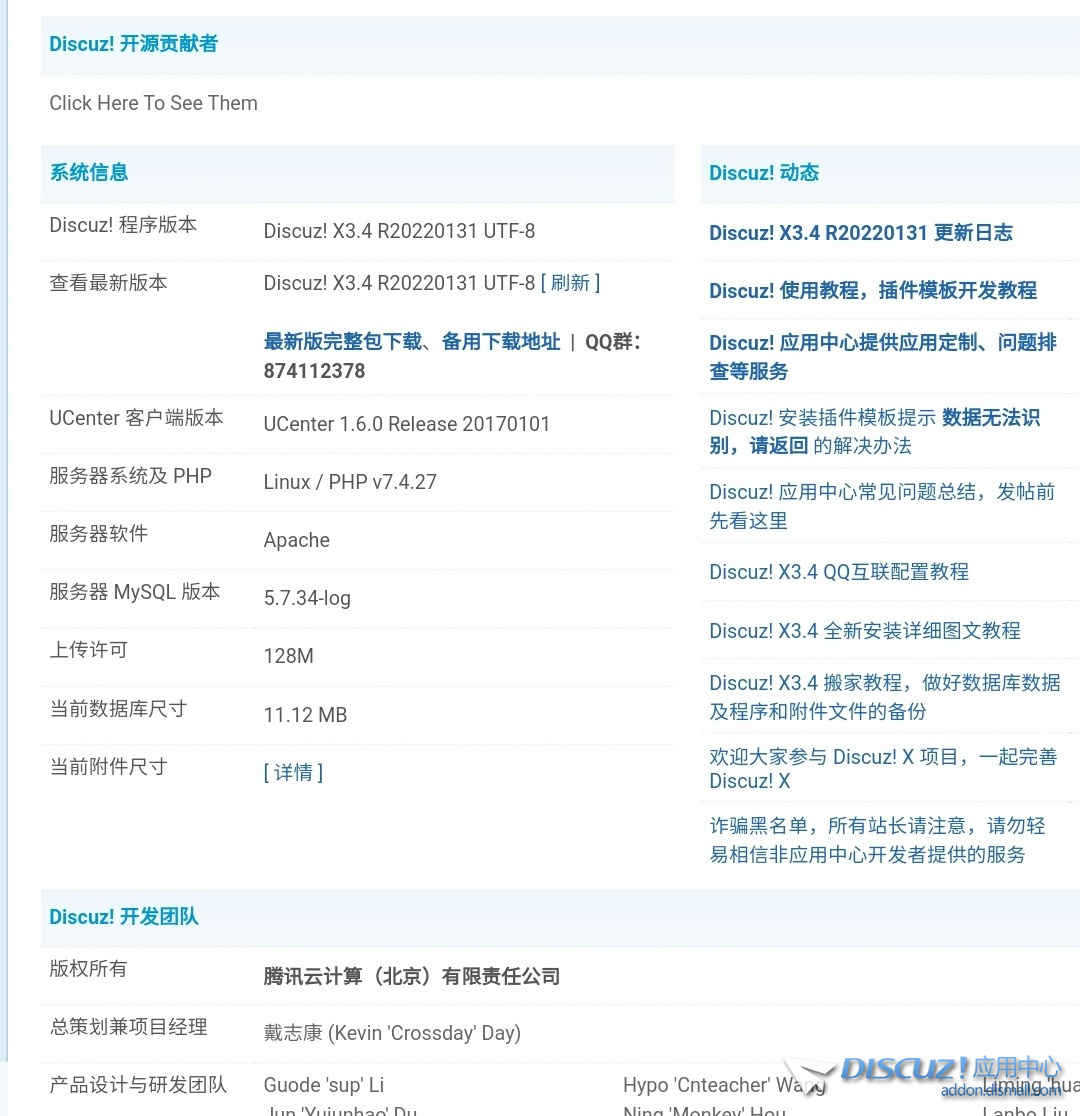
Task: Click 'Click Here To See Them' contributors link
Action: pyautogui.click(x=153, y=103)
